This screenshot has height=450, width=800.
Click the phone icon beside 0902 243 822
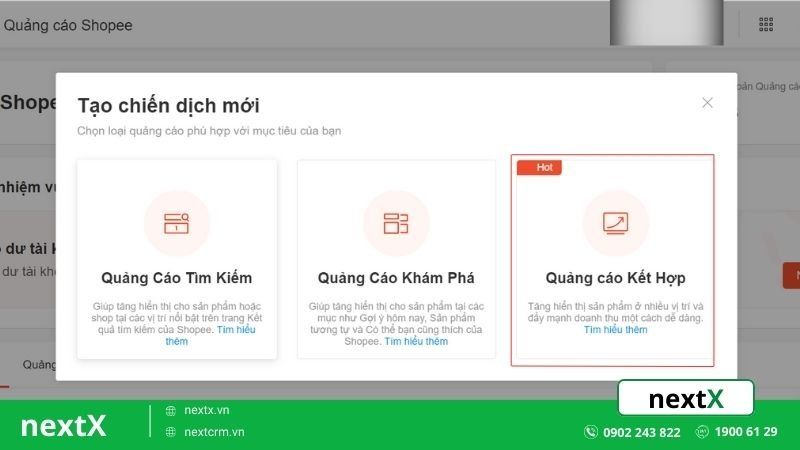(591, 432)
